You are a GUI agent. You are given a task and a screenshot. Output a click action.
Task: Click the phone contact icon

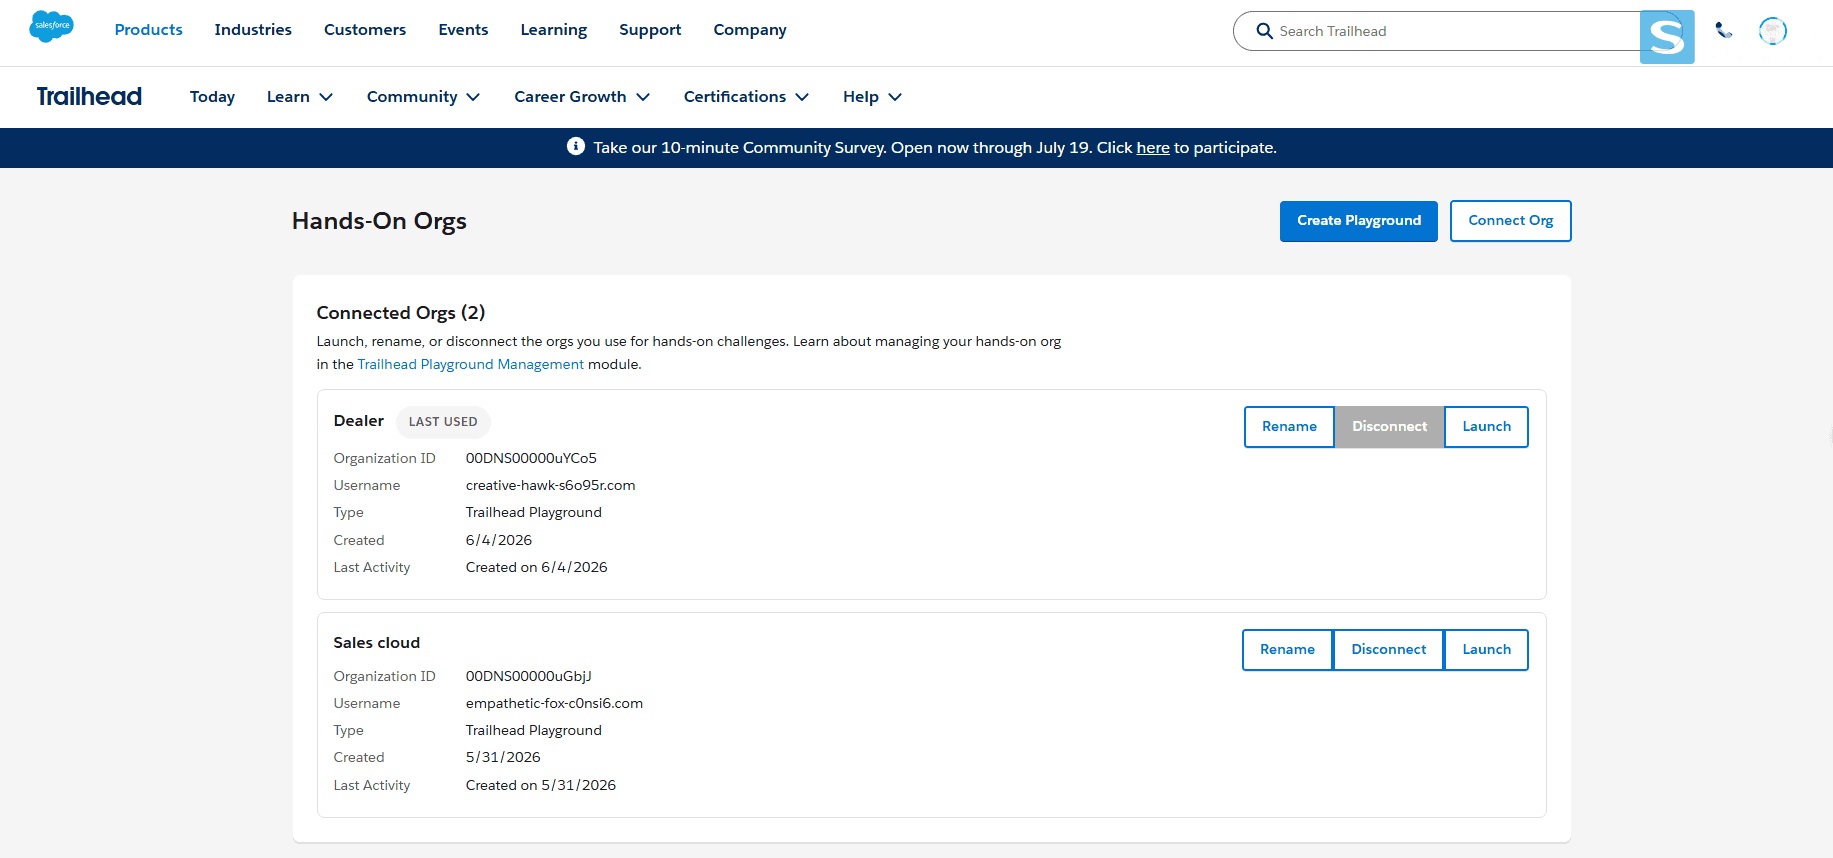[x=1724, y=31]
